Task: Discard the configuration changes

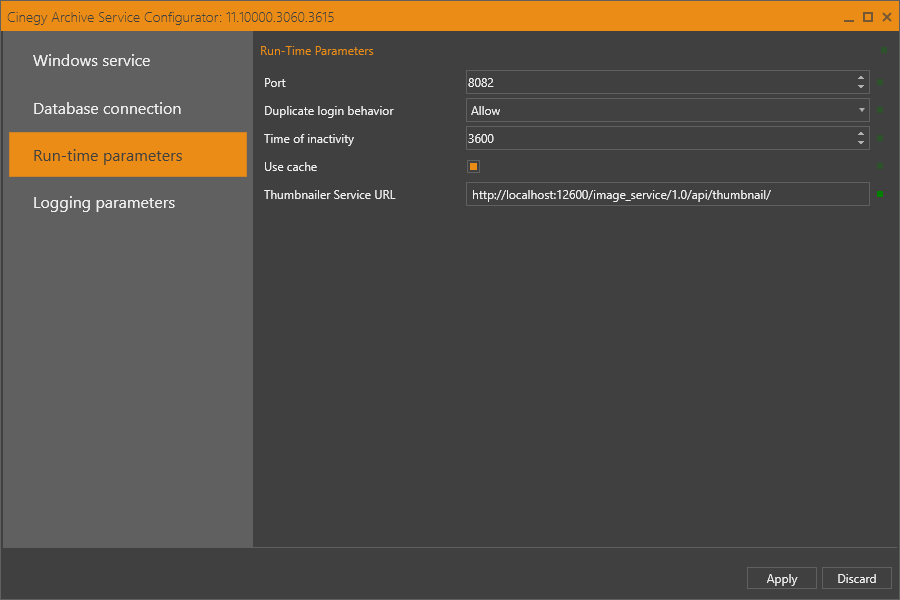Action: [856, 578]
